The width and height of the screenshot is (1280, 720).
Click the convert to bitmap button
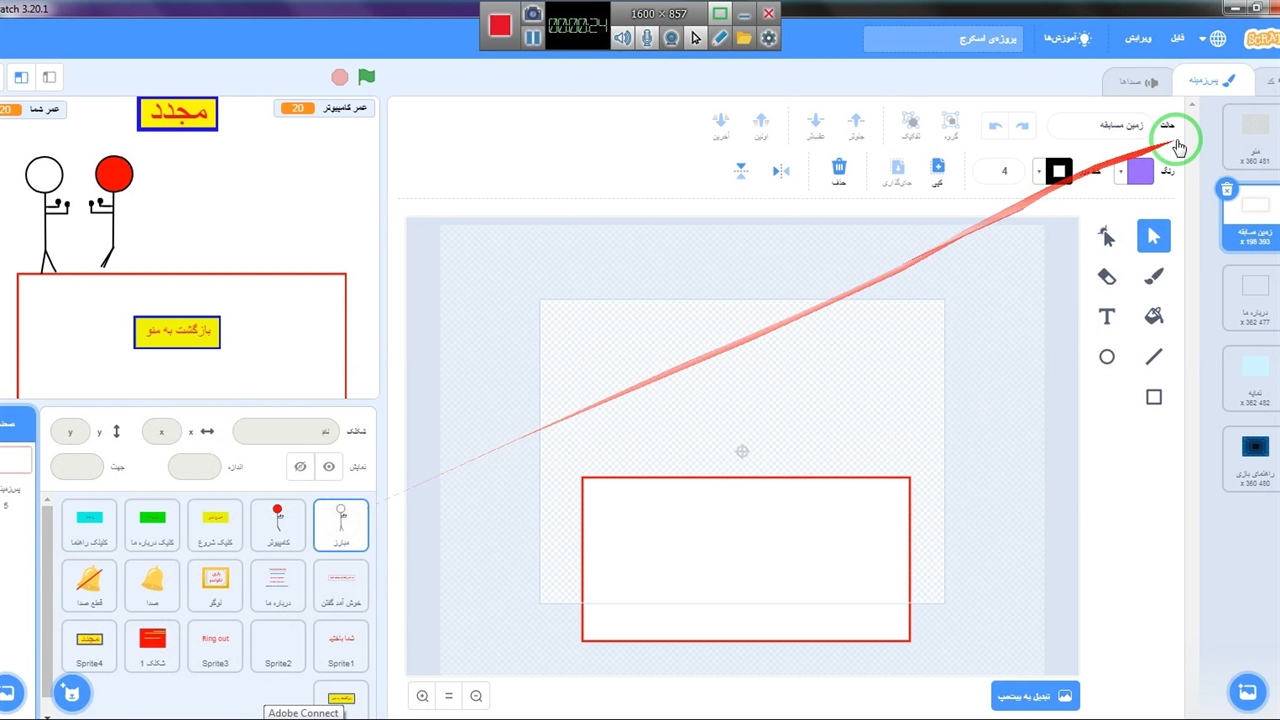point(1035,696)
